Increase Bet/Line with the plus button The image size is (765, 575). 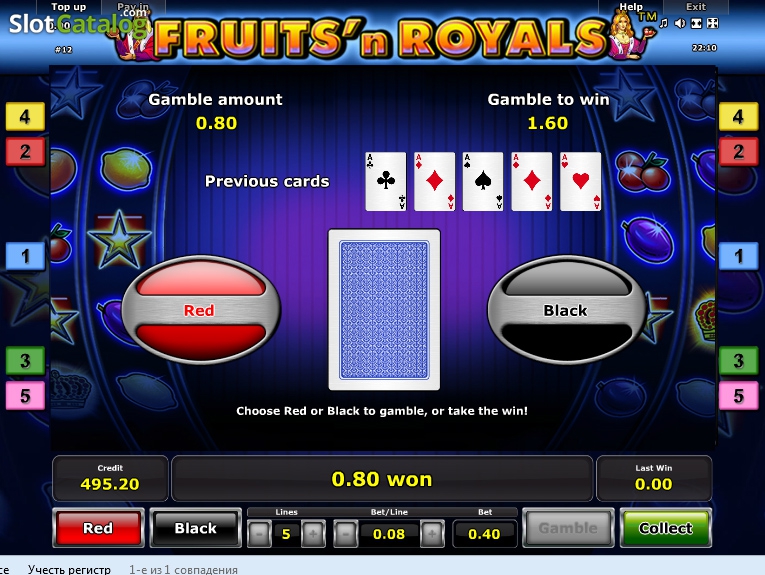point(432,534)
